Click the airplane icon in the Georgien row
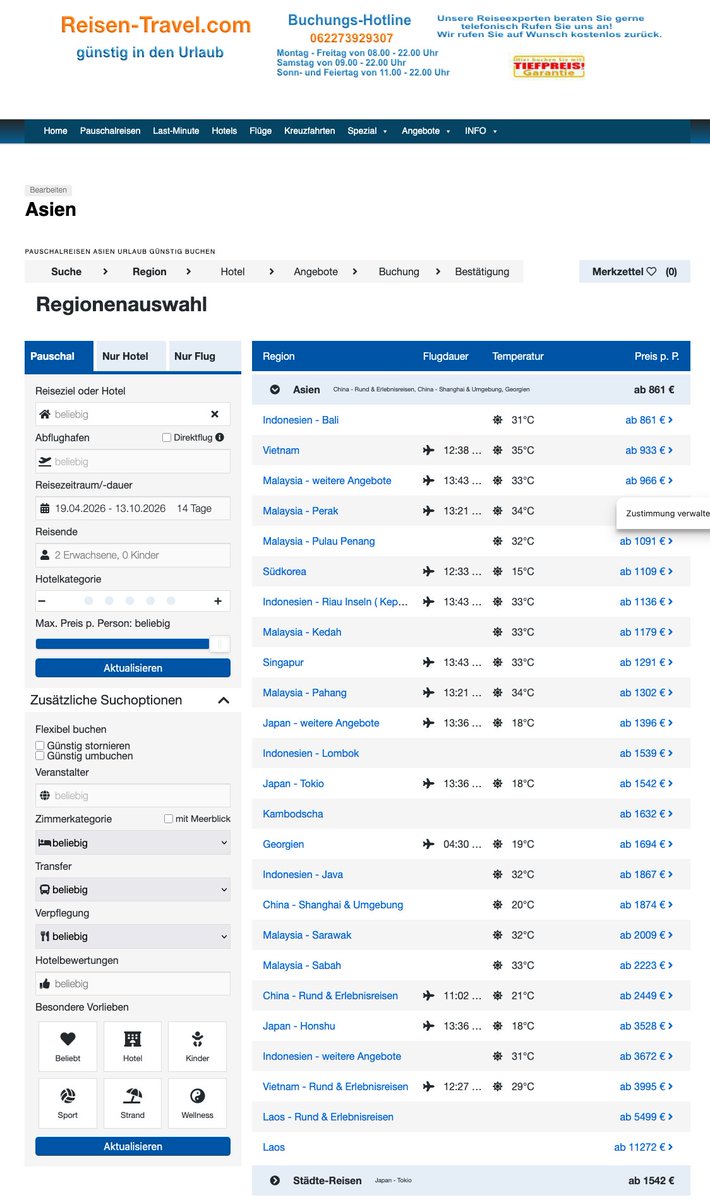Screen dimensions: 710x1200 coord(429,844)
